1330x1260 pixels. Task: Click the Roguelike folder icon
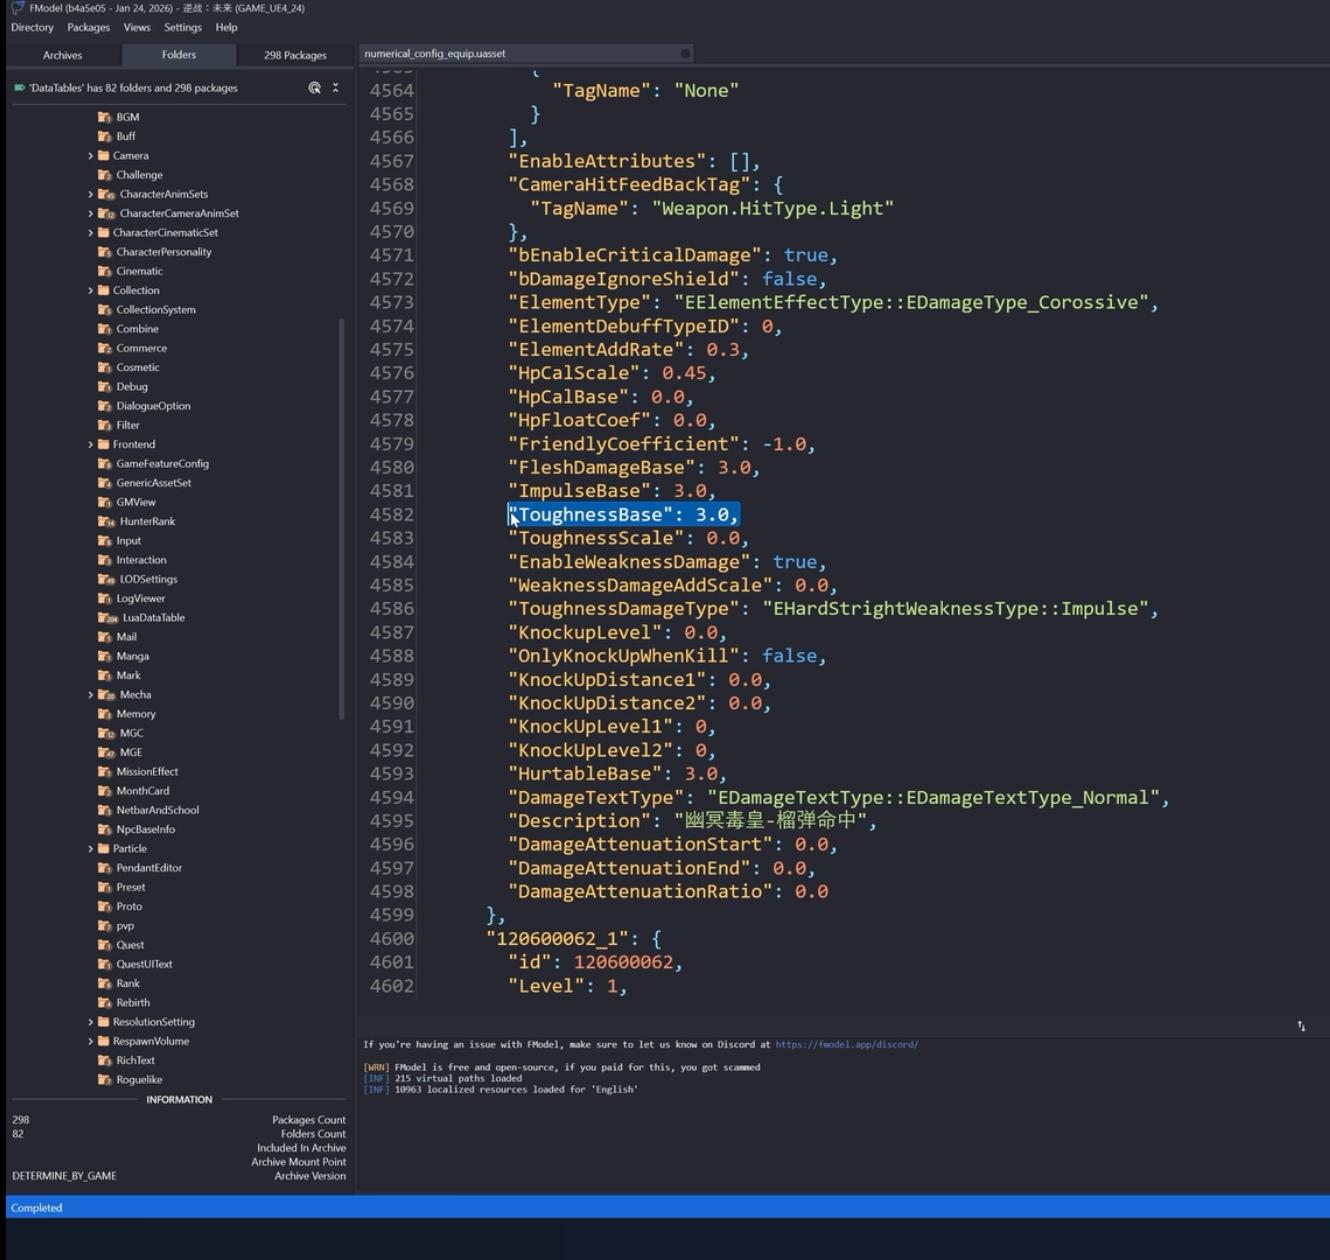104,1080
